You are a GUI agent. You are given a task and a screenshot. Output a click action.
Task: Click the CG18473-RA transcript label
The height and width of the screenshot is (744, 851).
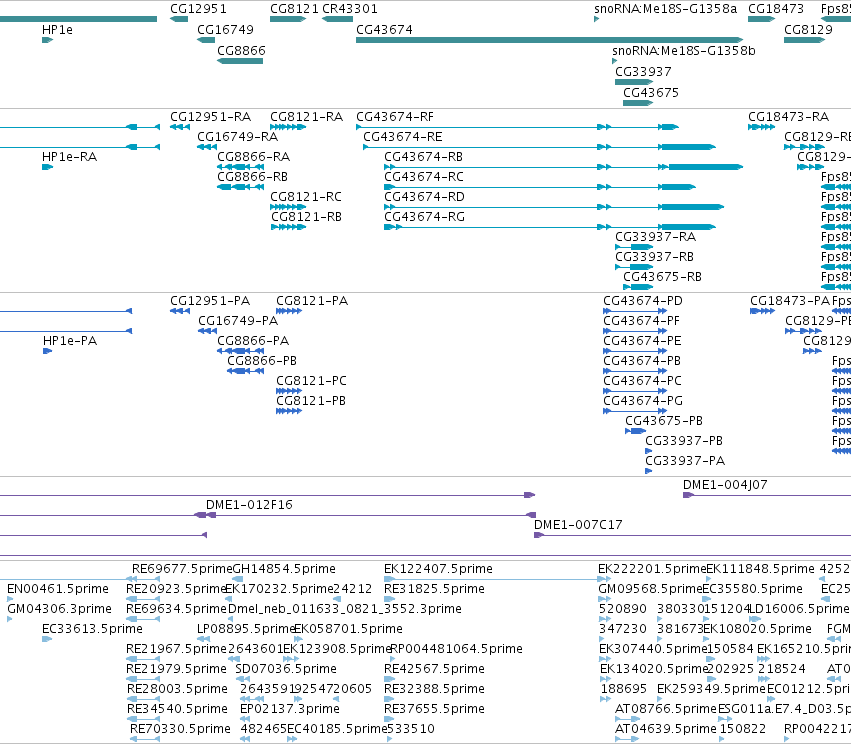click(x=788, y=117)
